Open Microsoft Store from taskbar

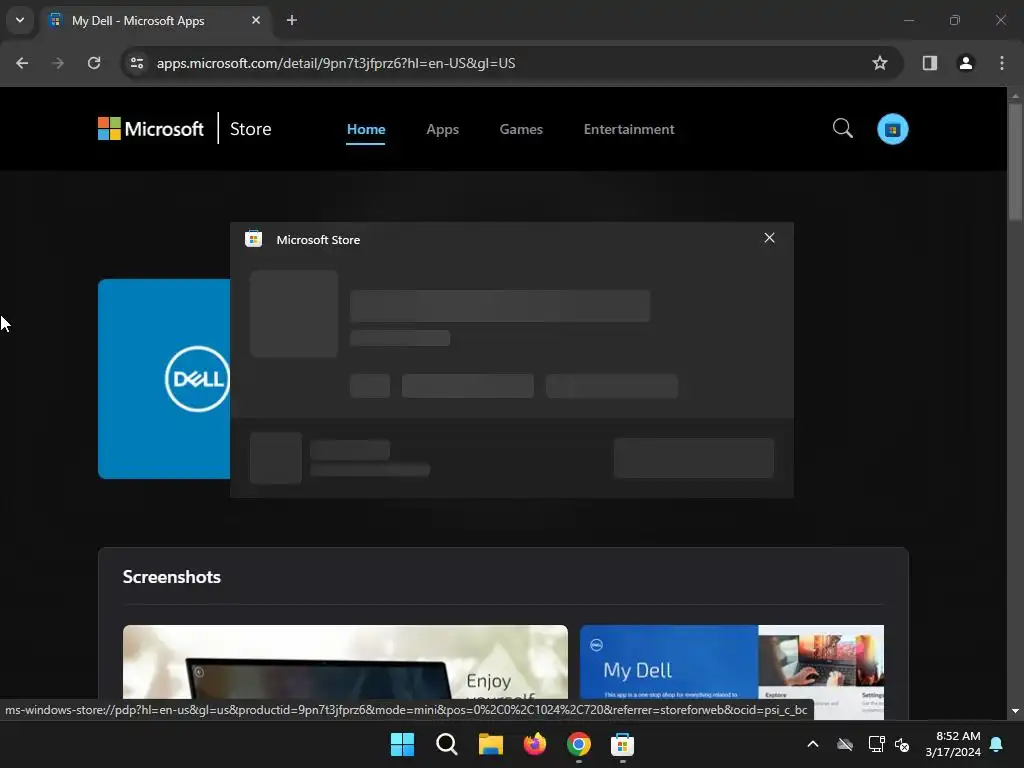pos(622,744)
